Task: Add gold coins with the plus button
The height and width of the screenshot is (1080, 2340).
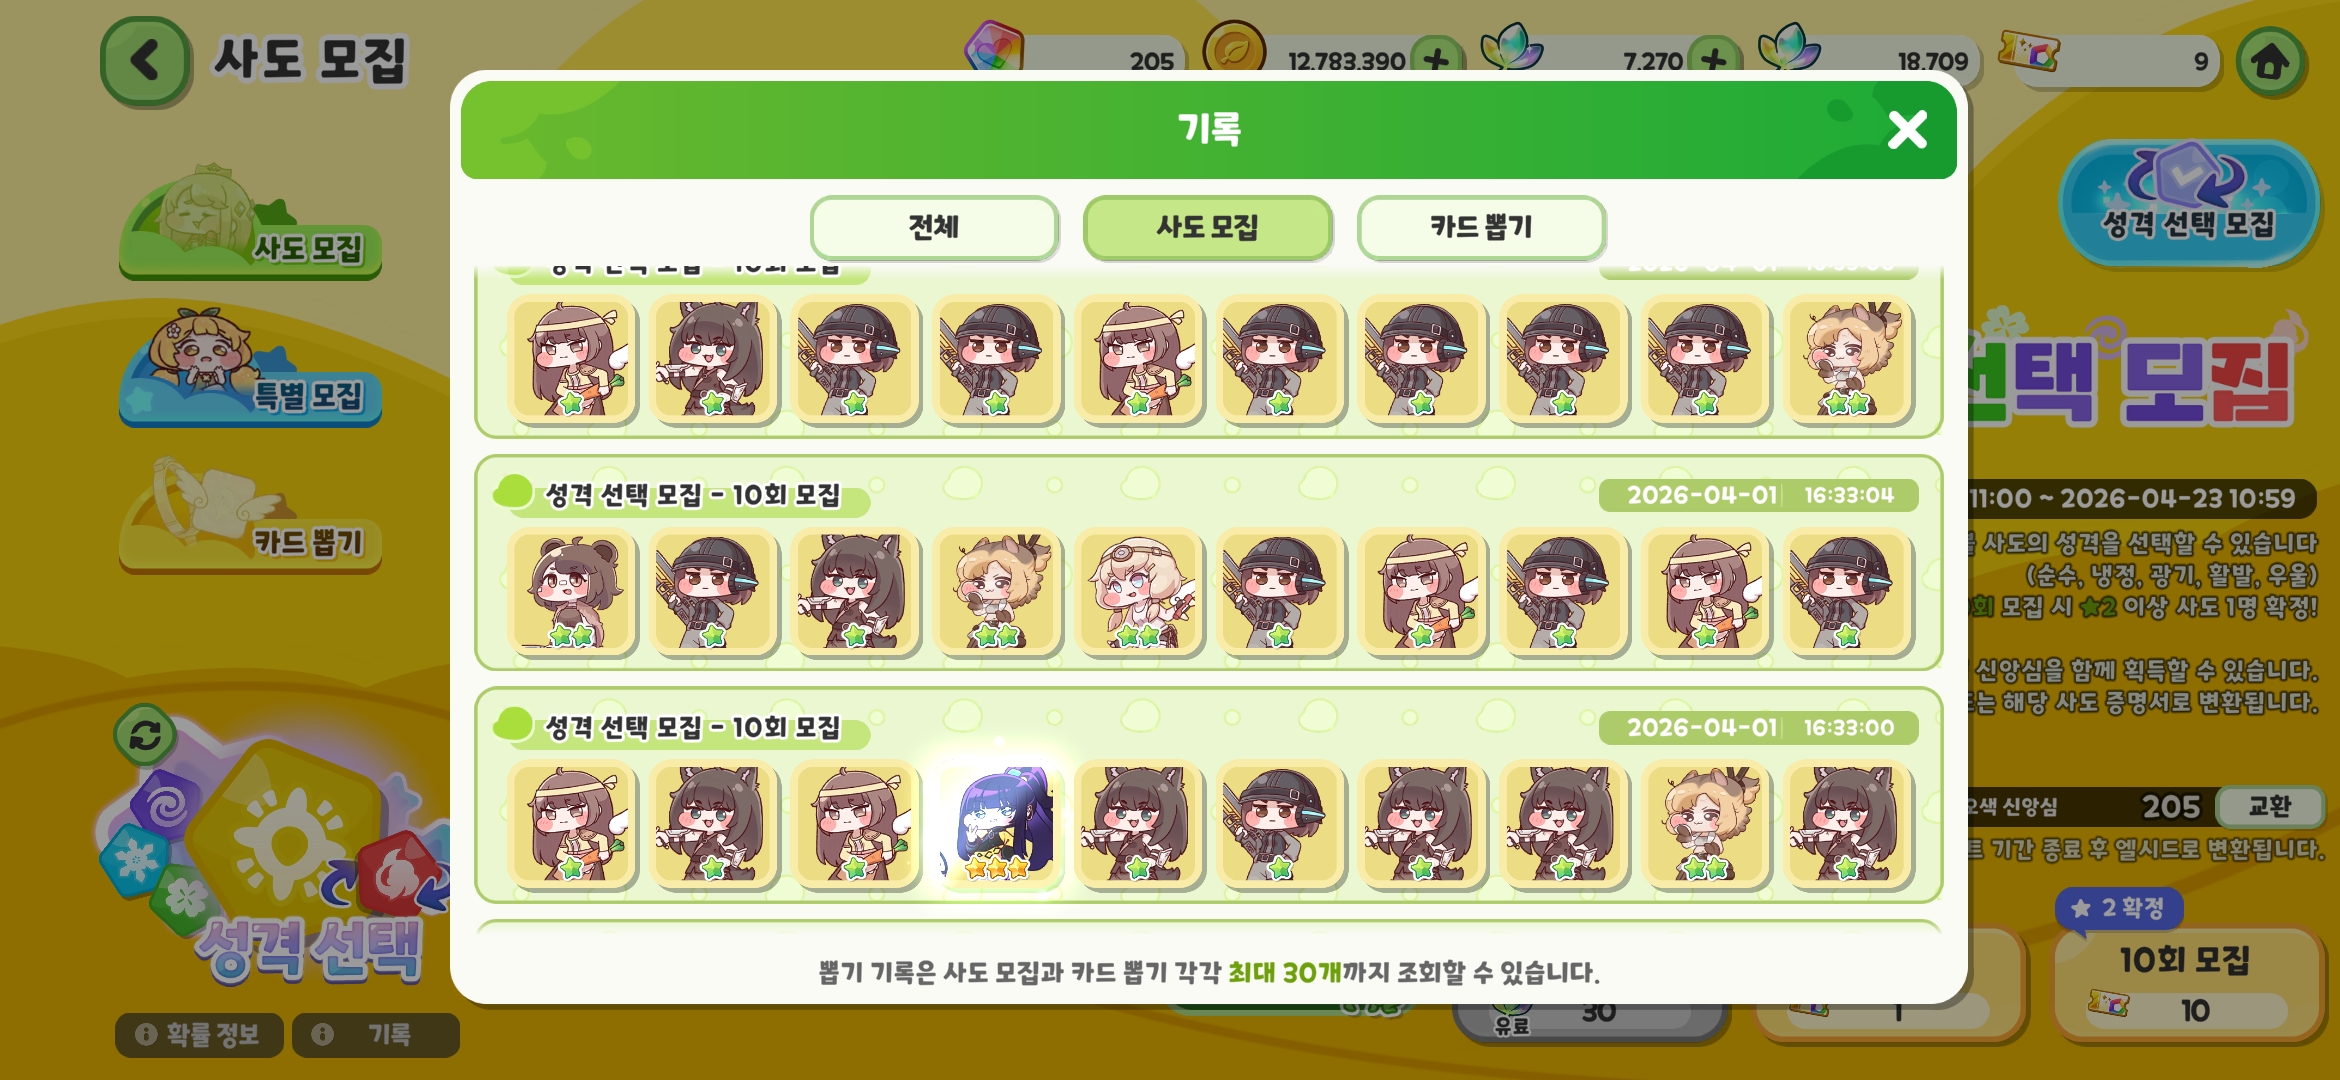Action: click(1436, 60)
